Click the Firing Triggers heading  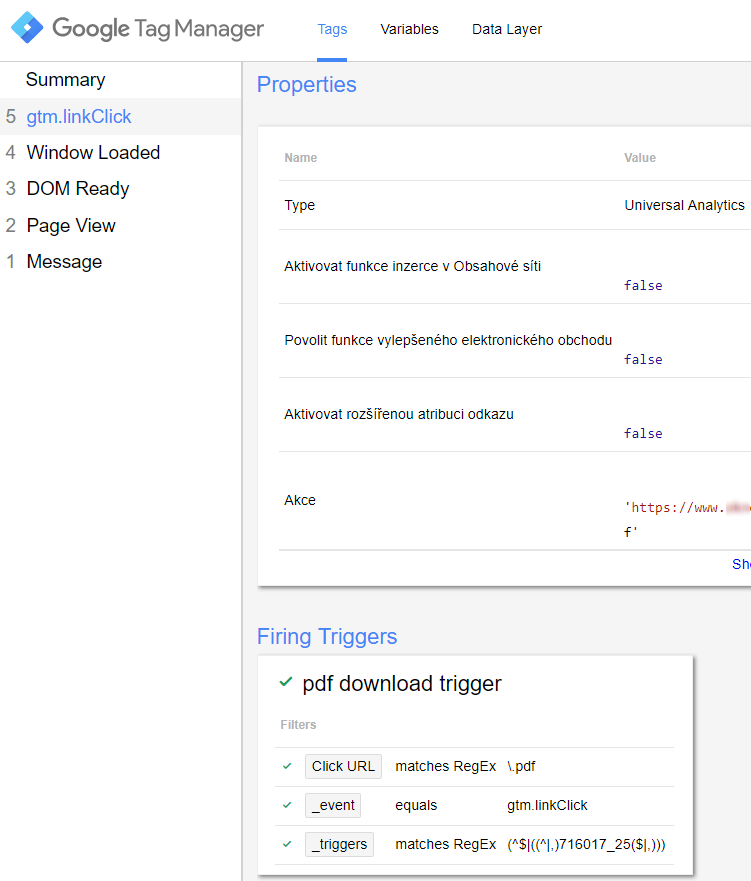click(327, 637)
